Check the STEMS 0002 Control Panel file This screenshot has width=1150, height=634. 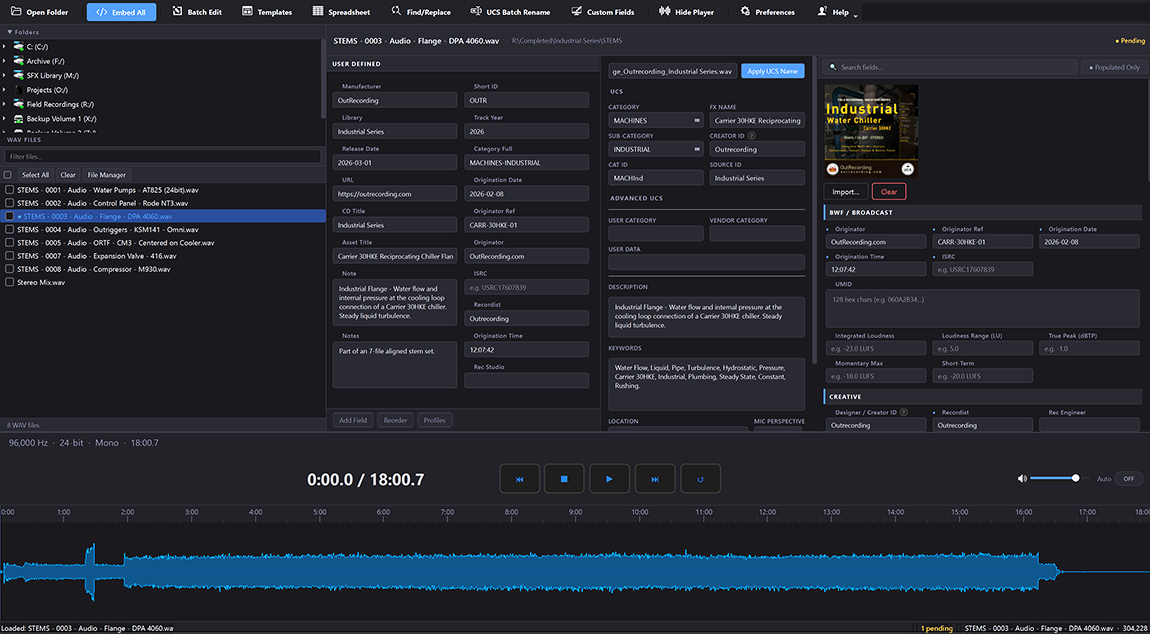point(10,203)
